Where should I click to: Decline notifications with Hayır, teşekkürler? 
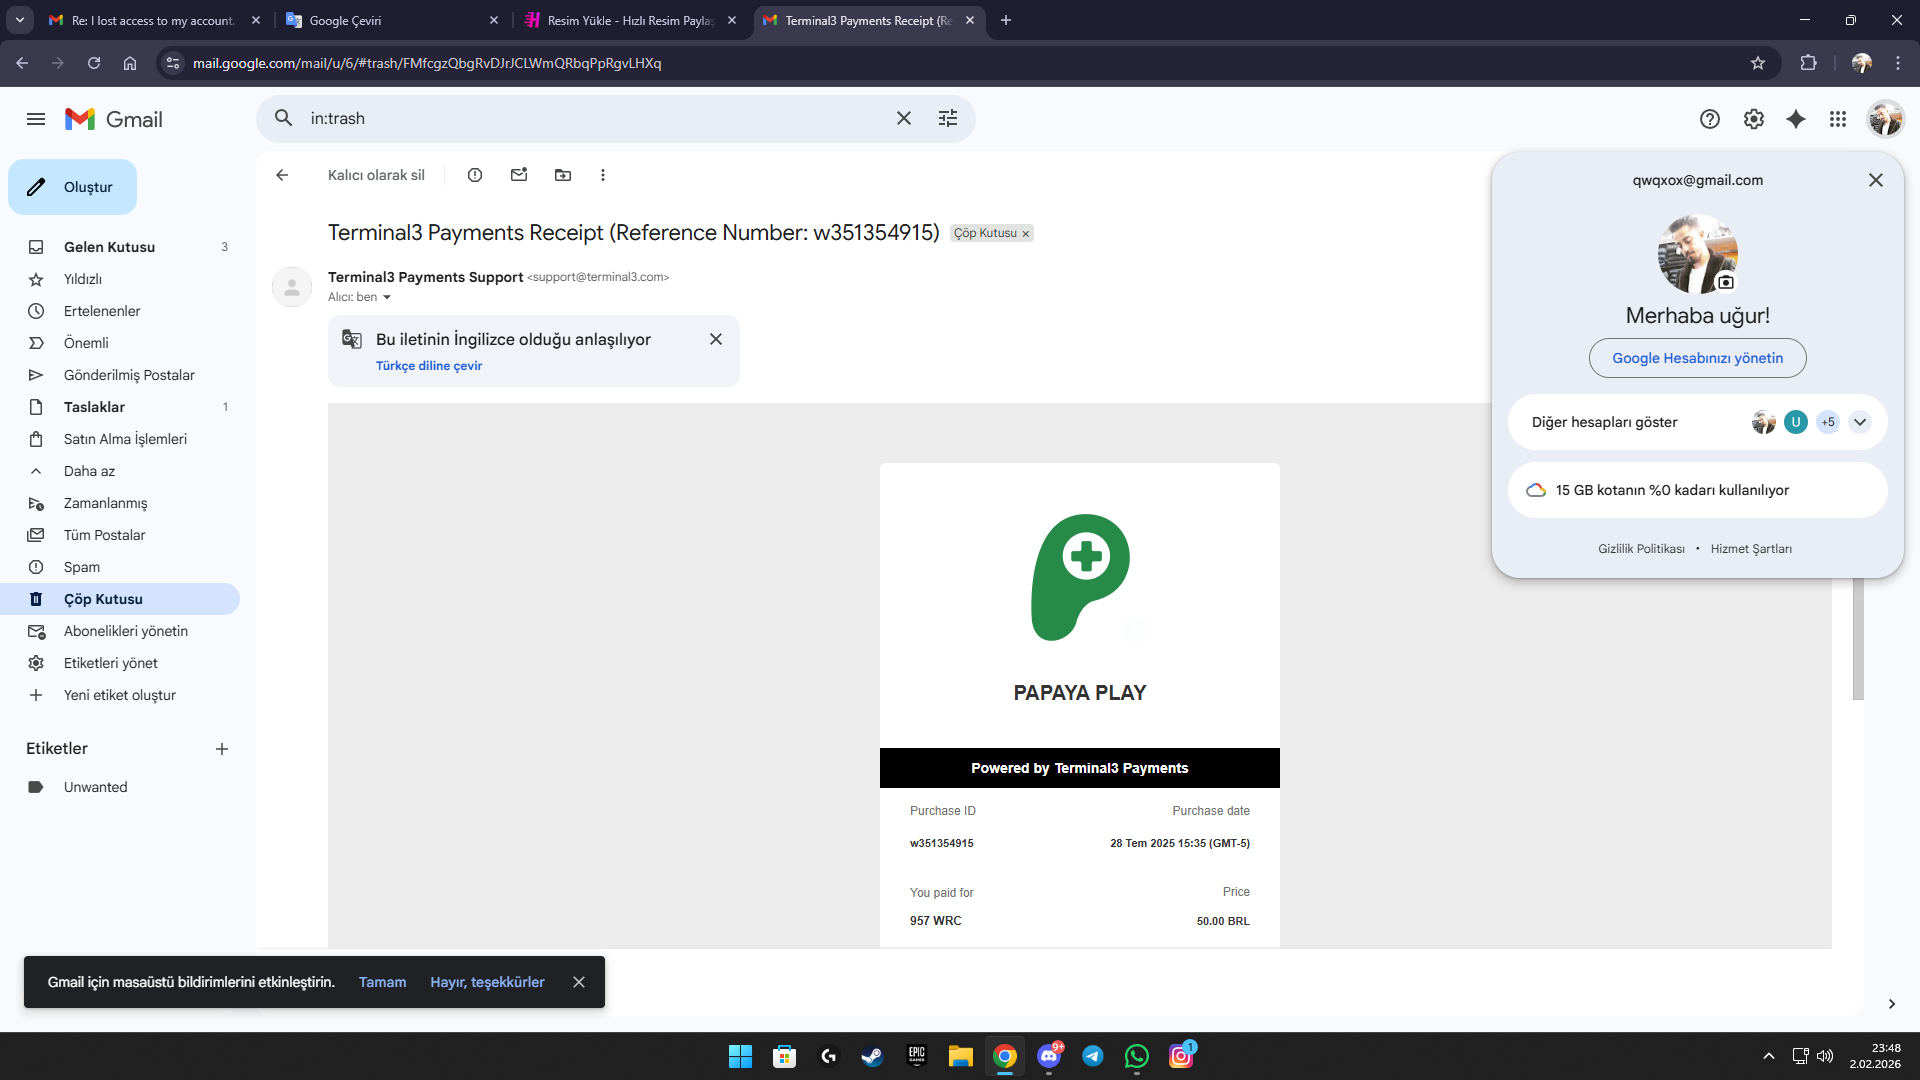pyautogui.click(x=488, y=982)
